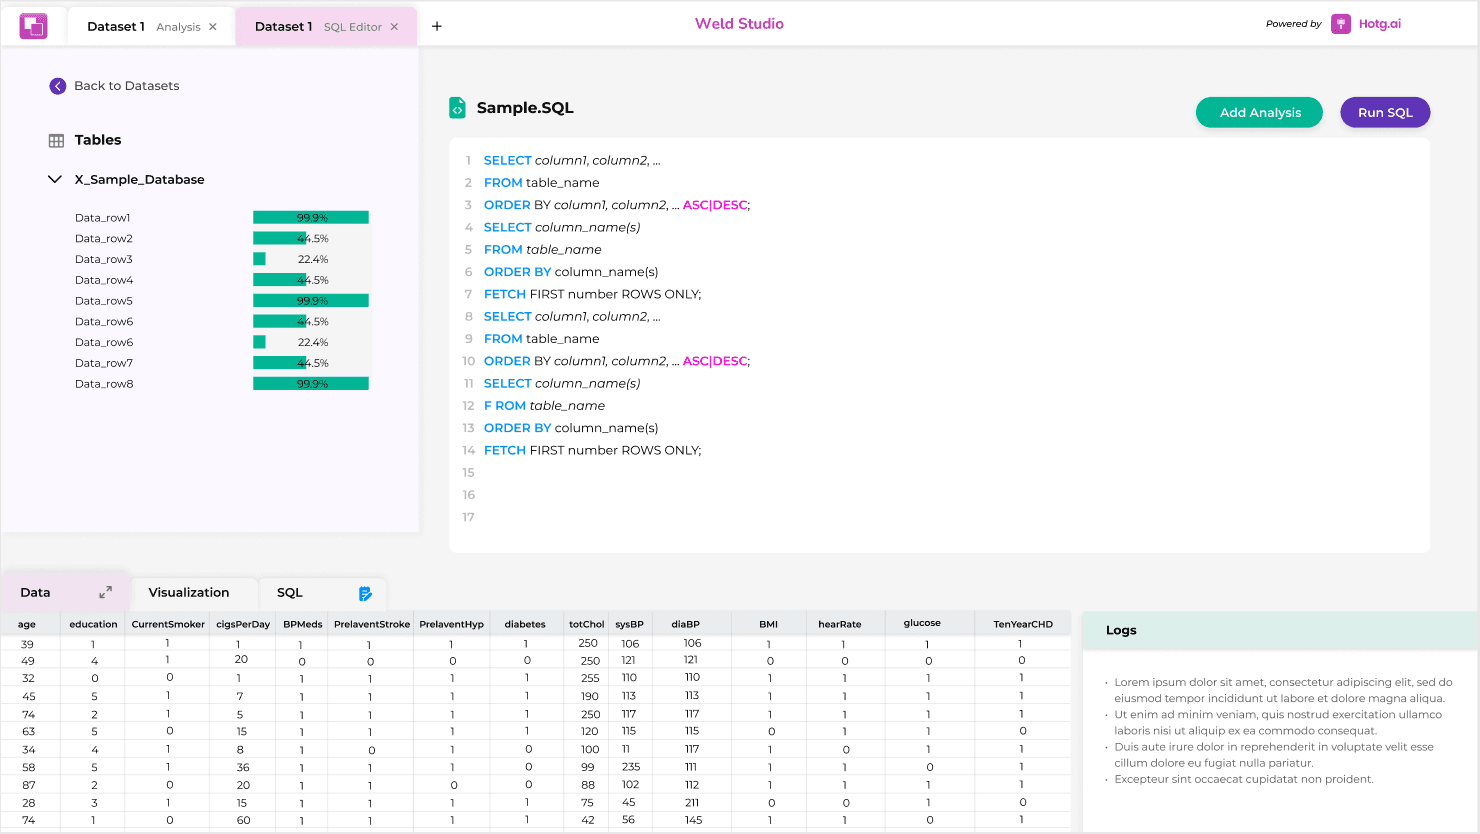Click the sysBP column header
1480x834 pixels.
tap(629, 624)
